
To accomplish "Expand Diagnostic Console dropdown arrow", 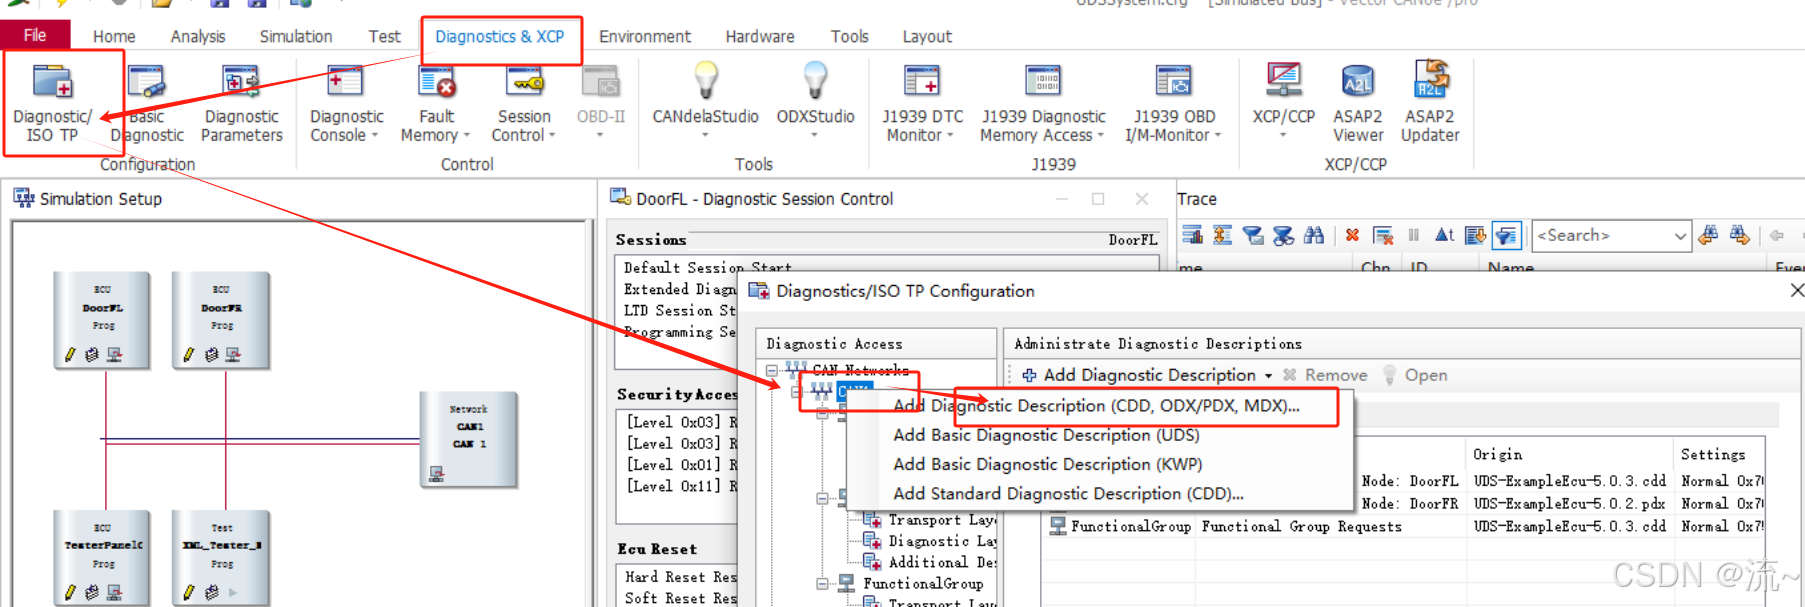I will coord(375,136).
